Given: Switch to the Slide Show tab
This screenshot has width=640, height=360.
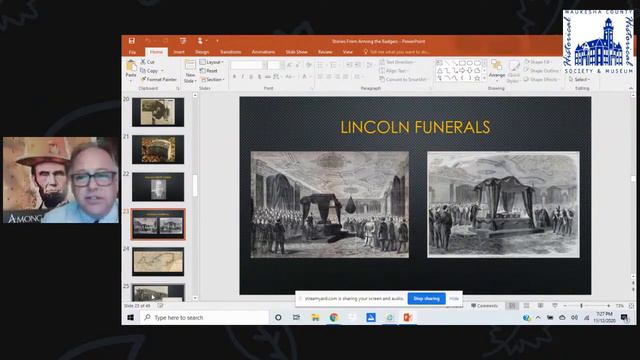Looking at the screenshot, I should pos(296,52).
